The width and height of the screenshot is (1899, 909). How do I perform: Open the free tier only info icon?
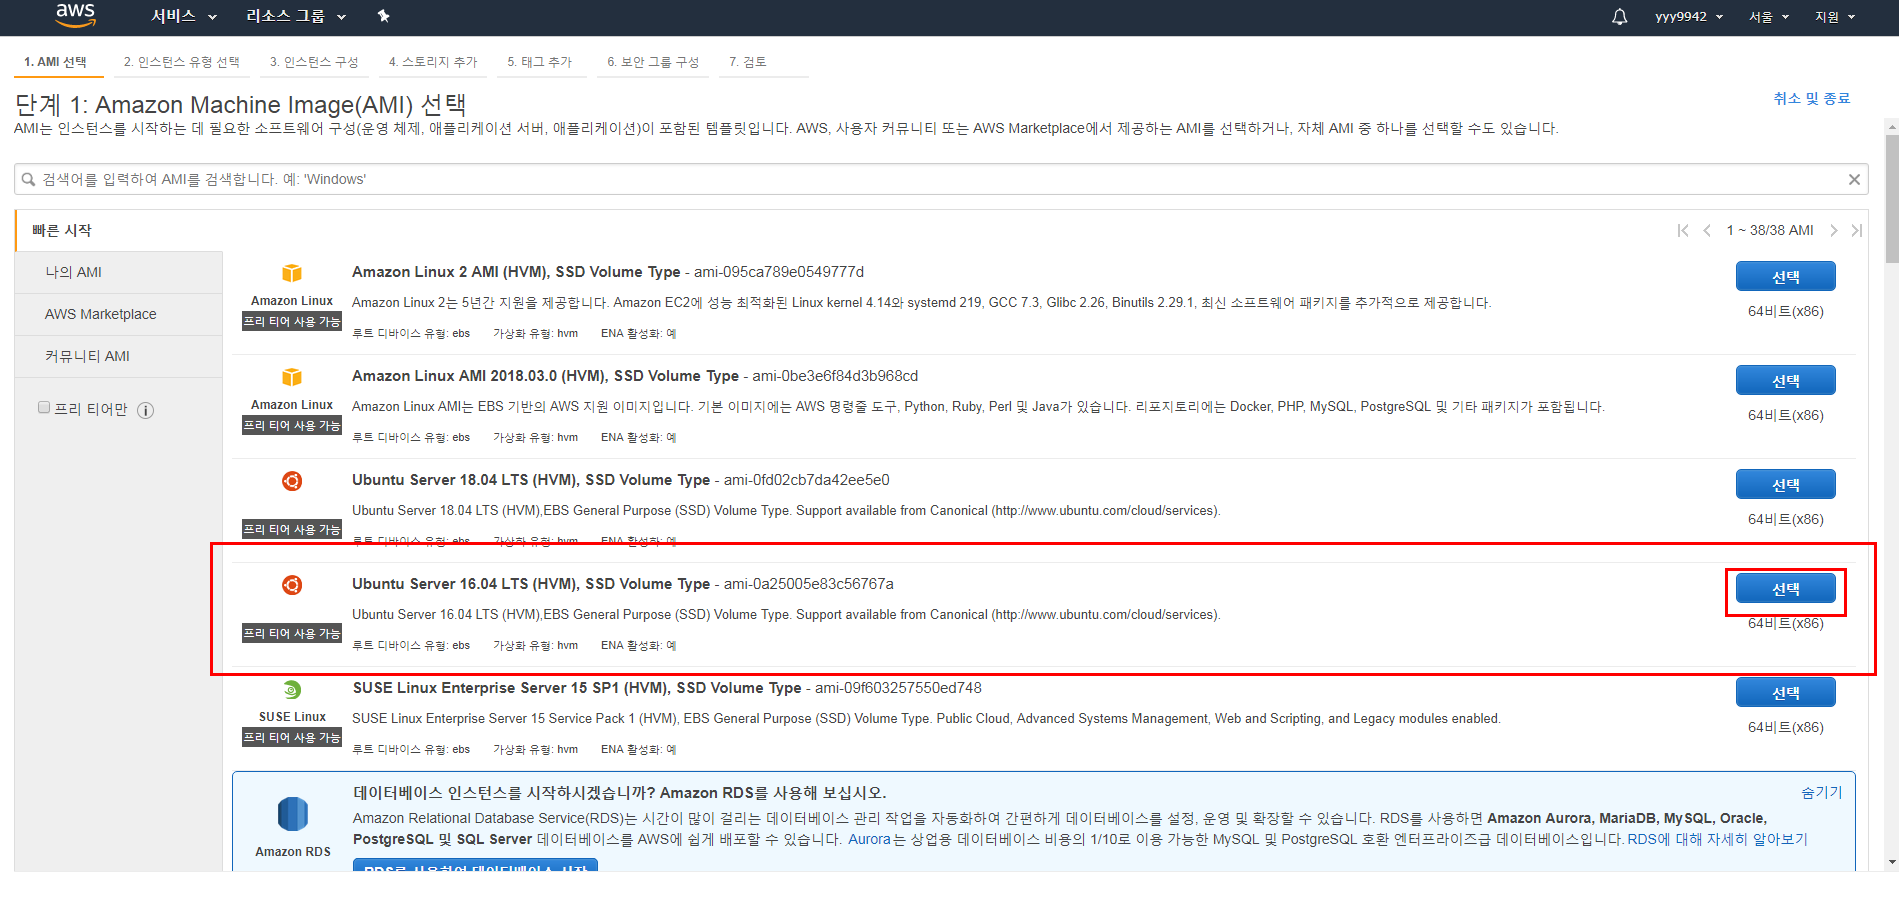coord(145,410)
